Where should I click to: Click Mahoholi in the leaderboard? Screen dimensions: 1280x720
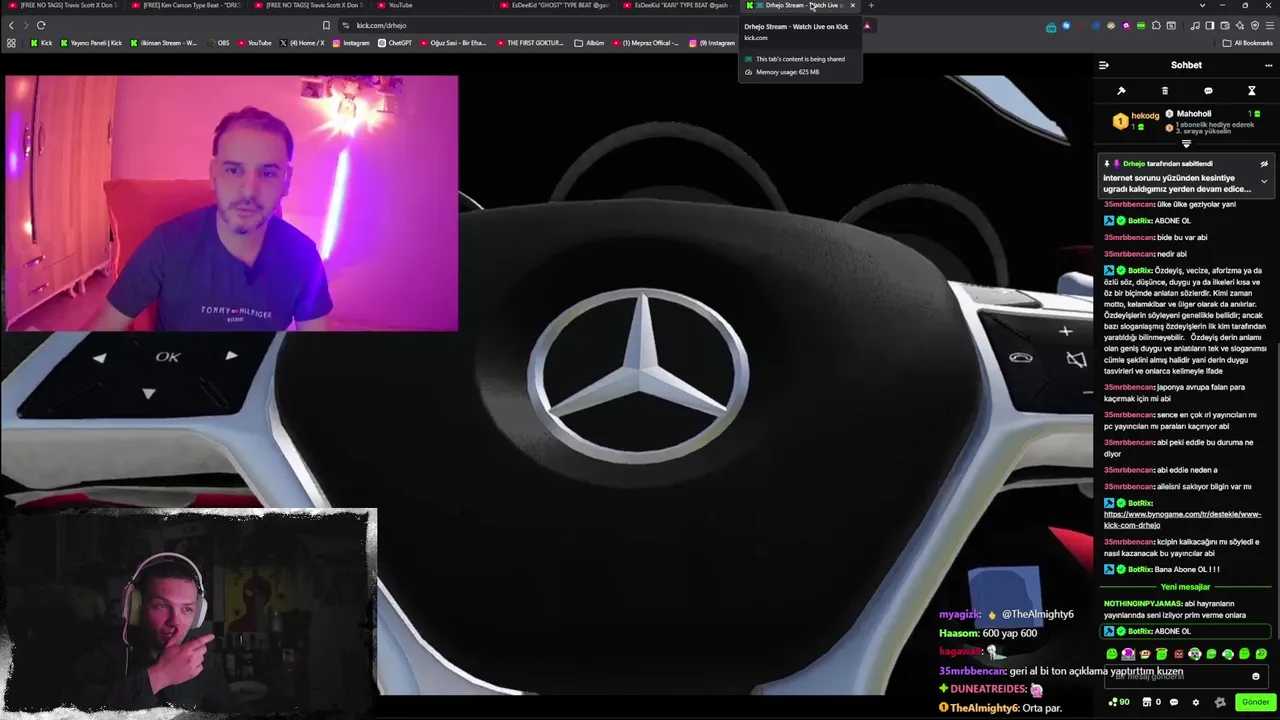point(1194,114)
